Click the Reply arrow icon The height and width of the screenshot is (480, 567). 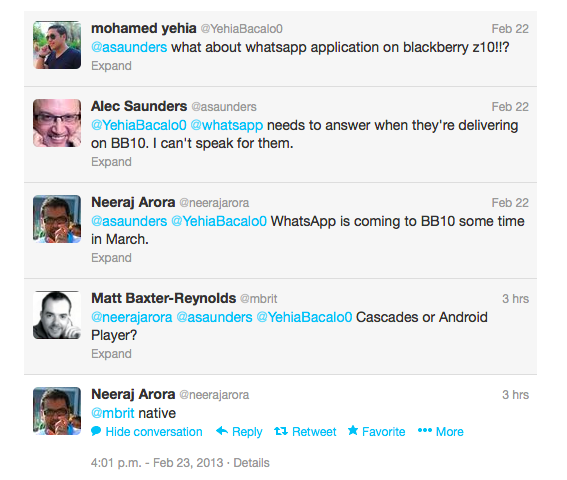coord(222,431)
